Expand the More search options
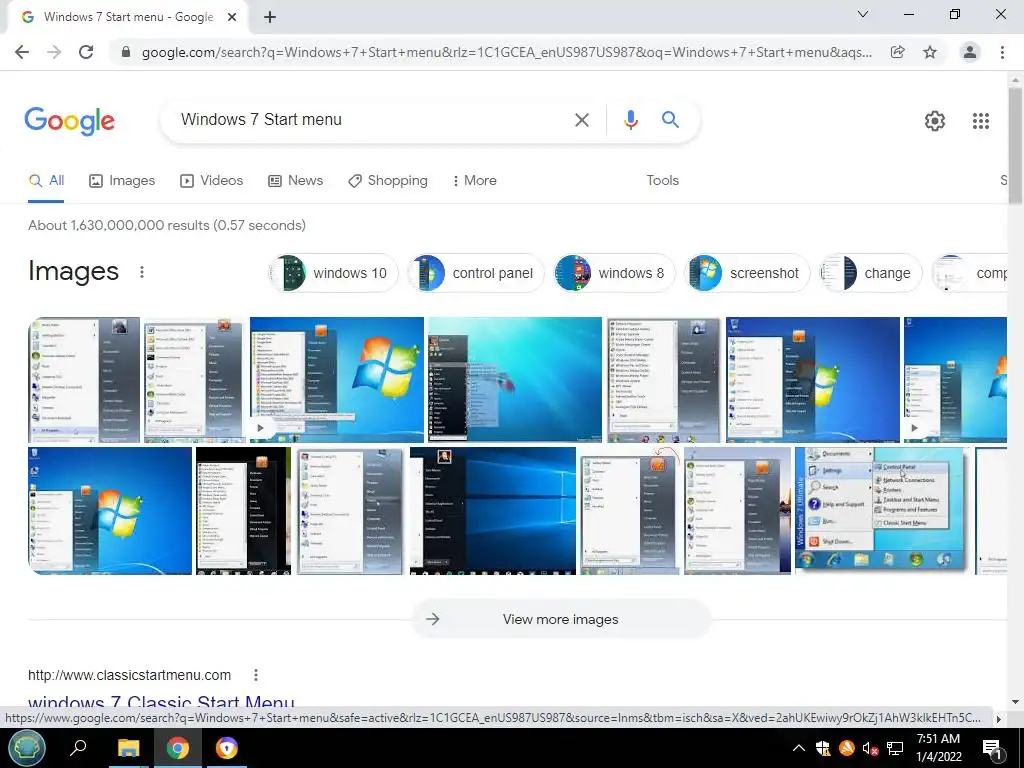1024x768 pixels. coord(475,181)
